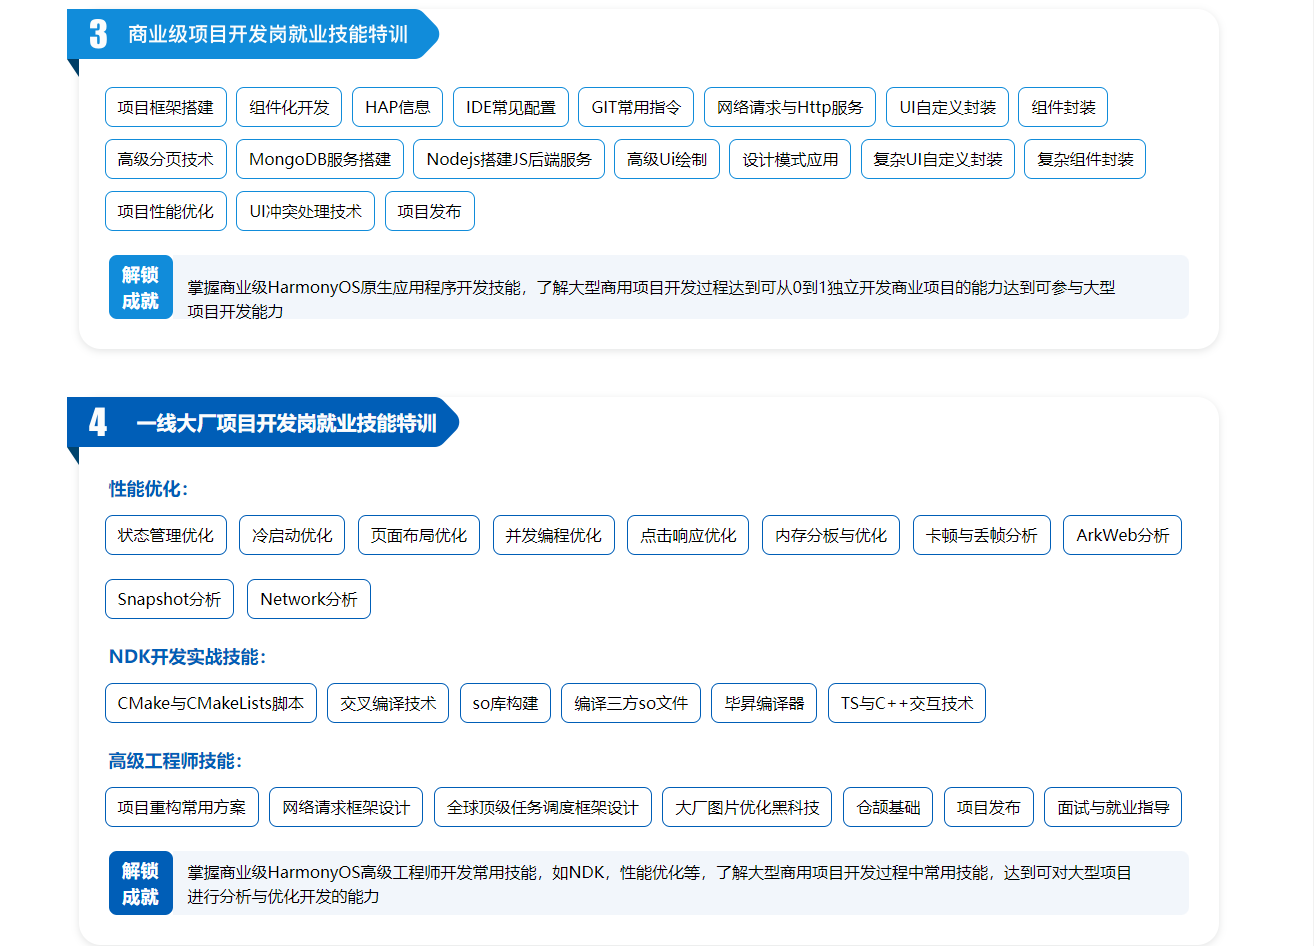The image size is (1314, 946).
Task: Click the 一线大厂项目开发岗就业技能特训 section banner
Action: [x=286, y=423]
